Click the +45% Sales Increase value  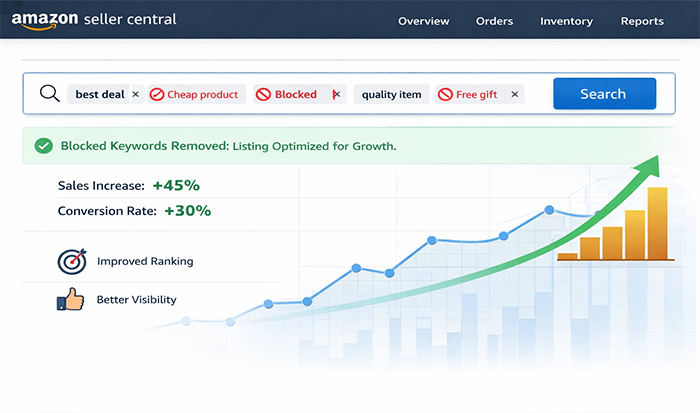pyautogui.click(x=176, y=185)
